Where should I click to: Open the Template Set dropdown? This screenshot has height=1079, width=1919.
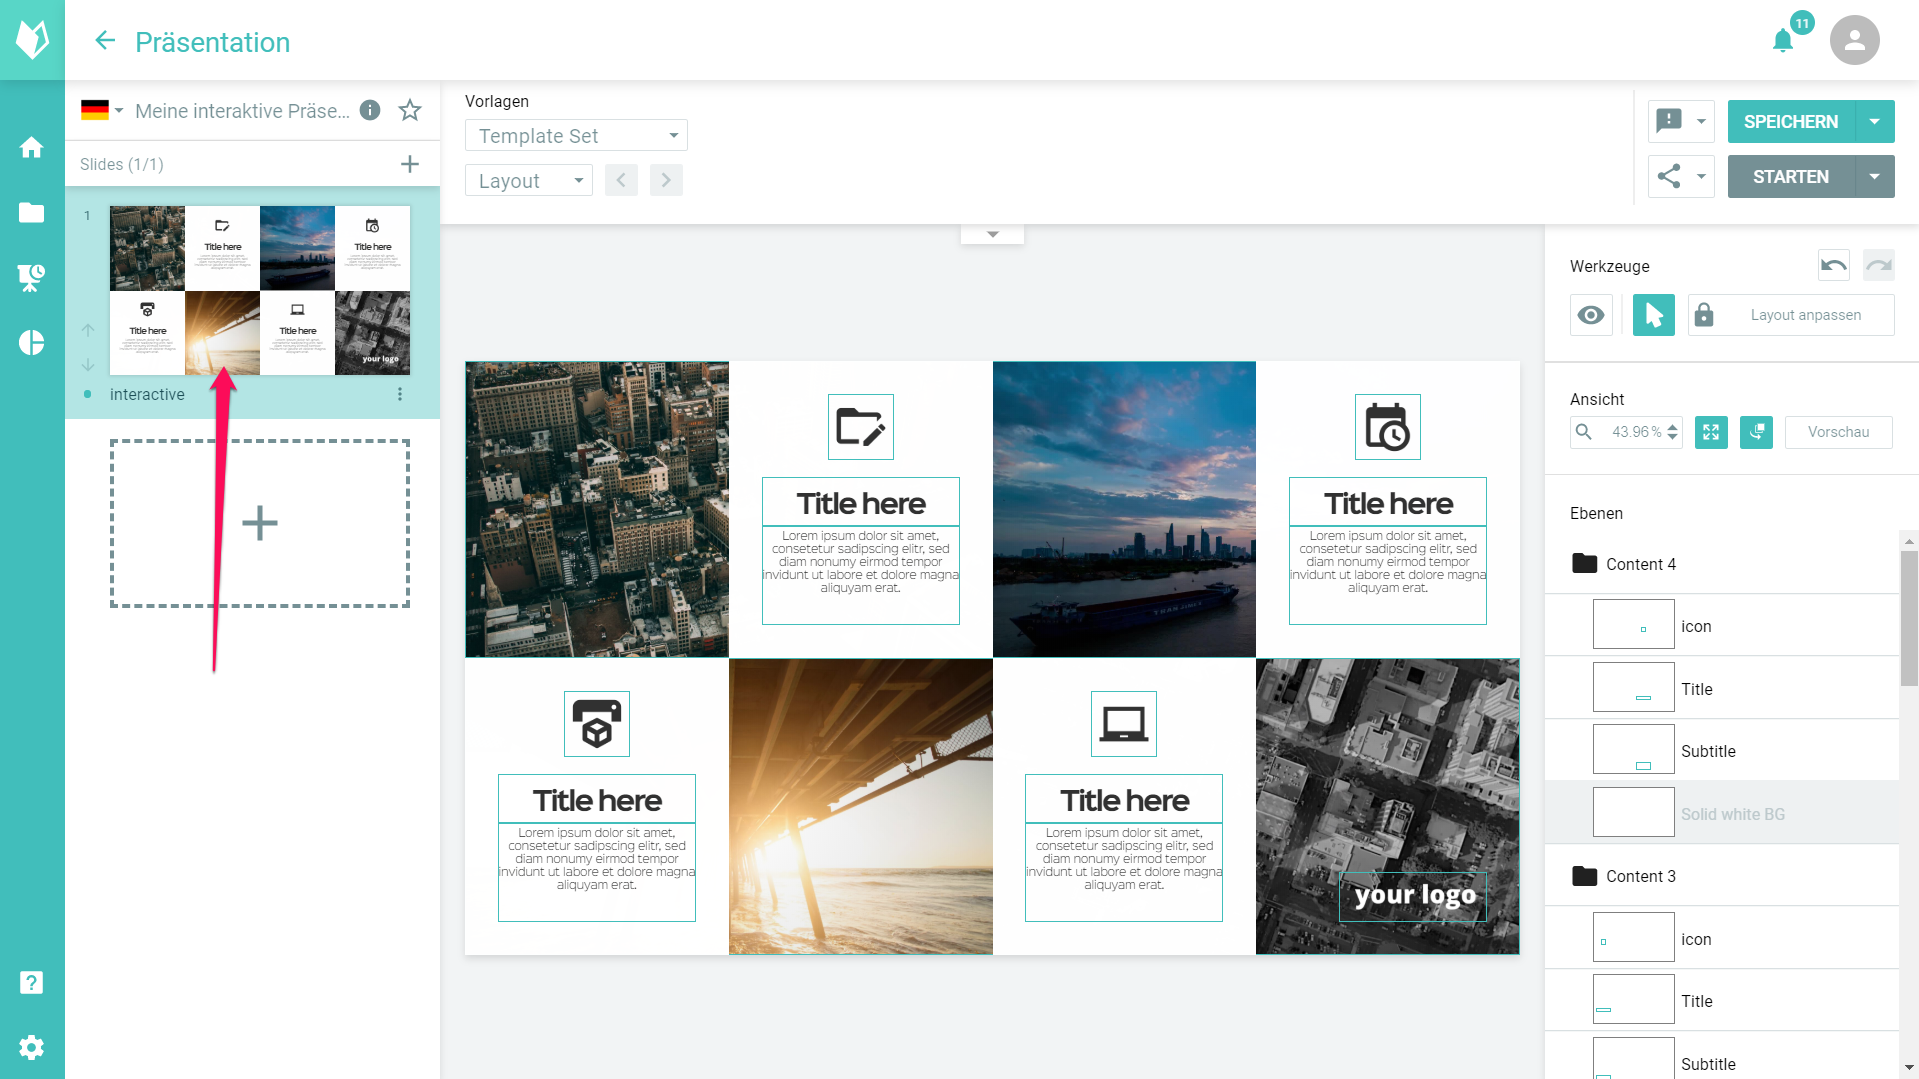(576, 135)
